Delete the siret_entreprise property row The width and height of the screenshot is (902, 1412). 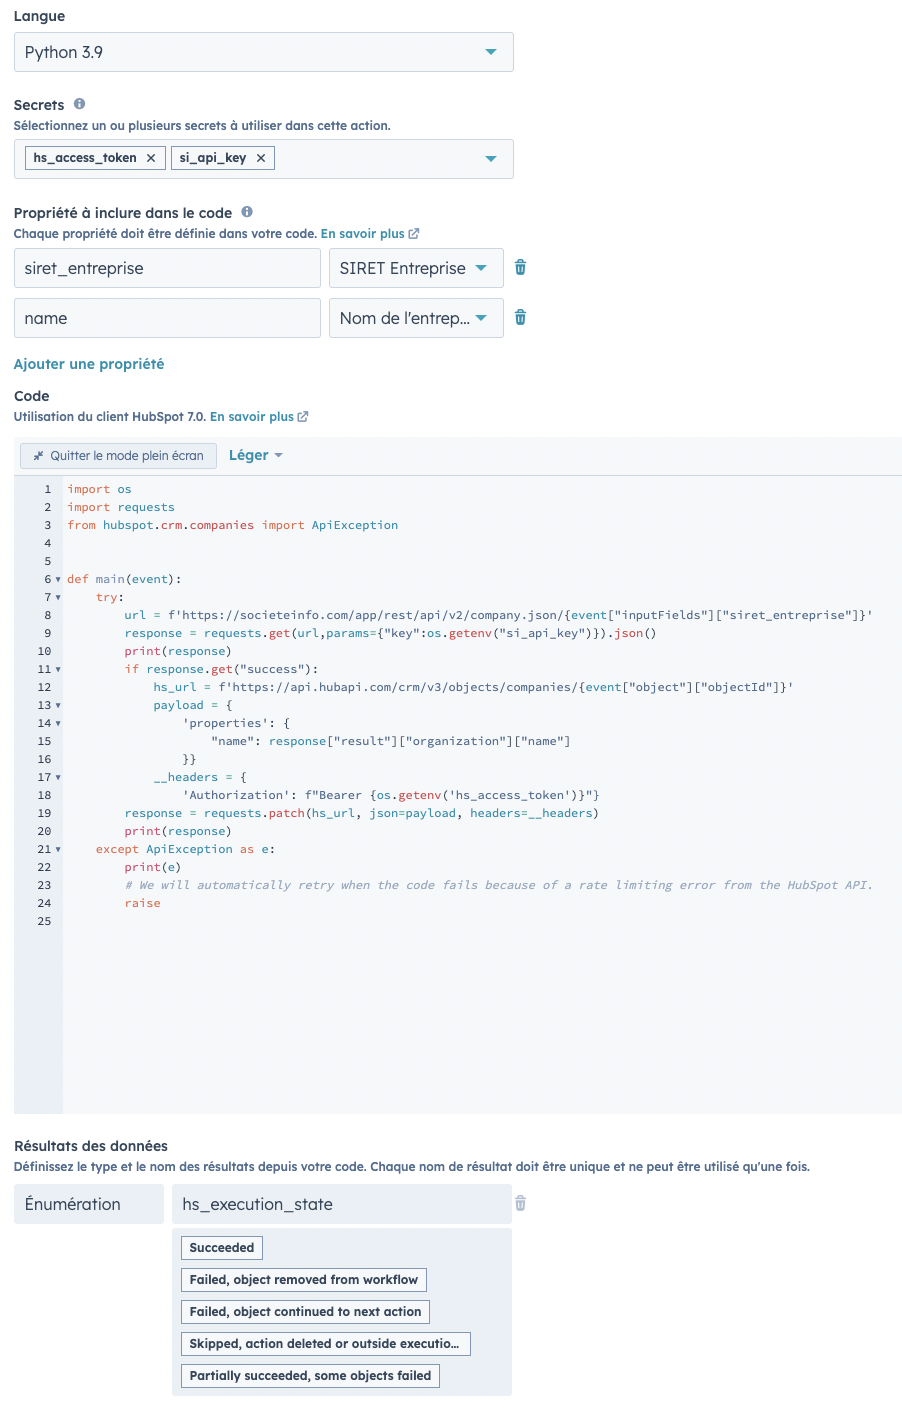[x=520, y=267]
